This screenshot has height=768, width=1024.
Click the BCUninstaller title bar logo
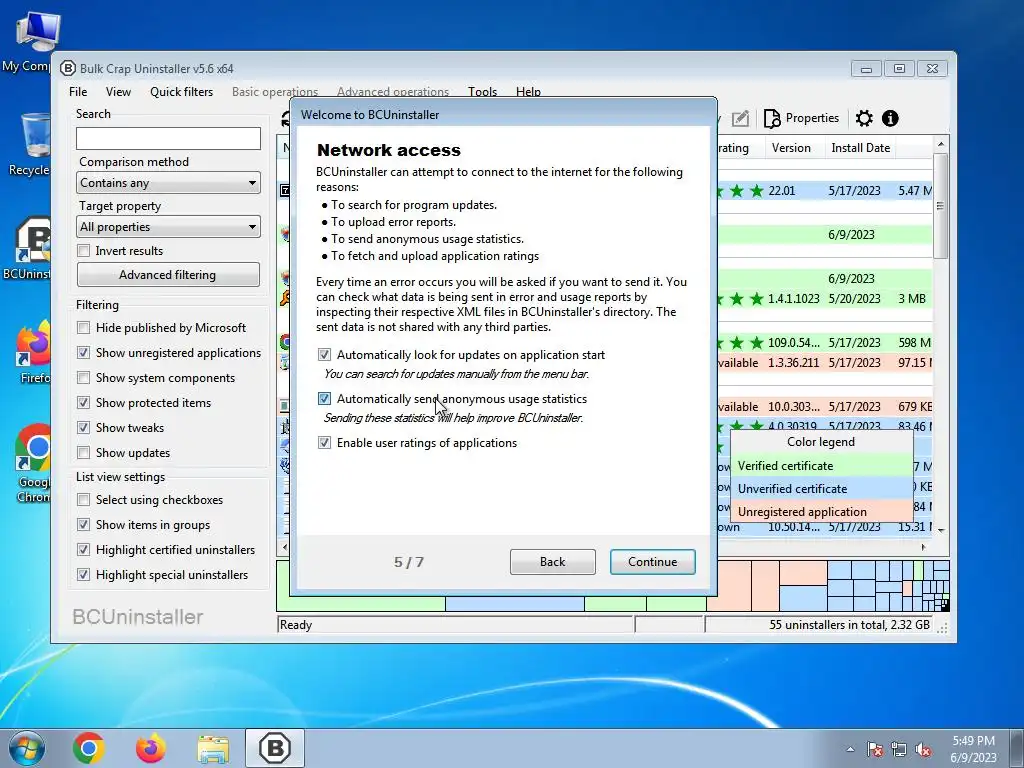tap(67, 69)
